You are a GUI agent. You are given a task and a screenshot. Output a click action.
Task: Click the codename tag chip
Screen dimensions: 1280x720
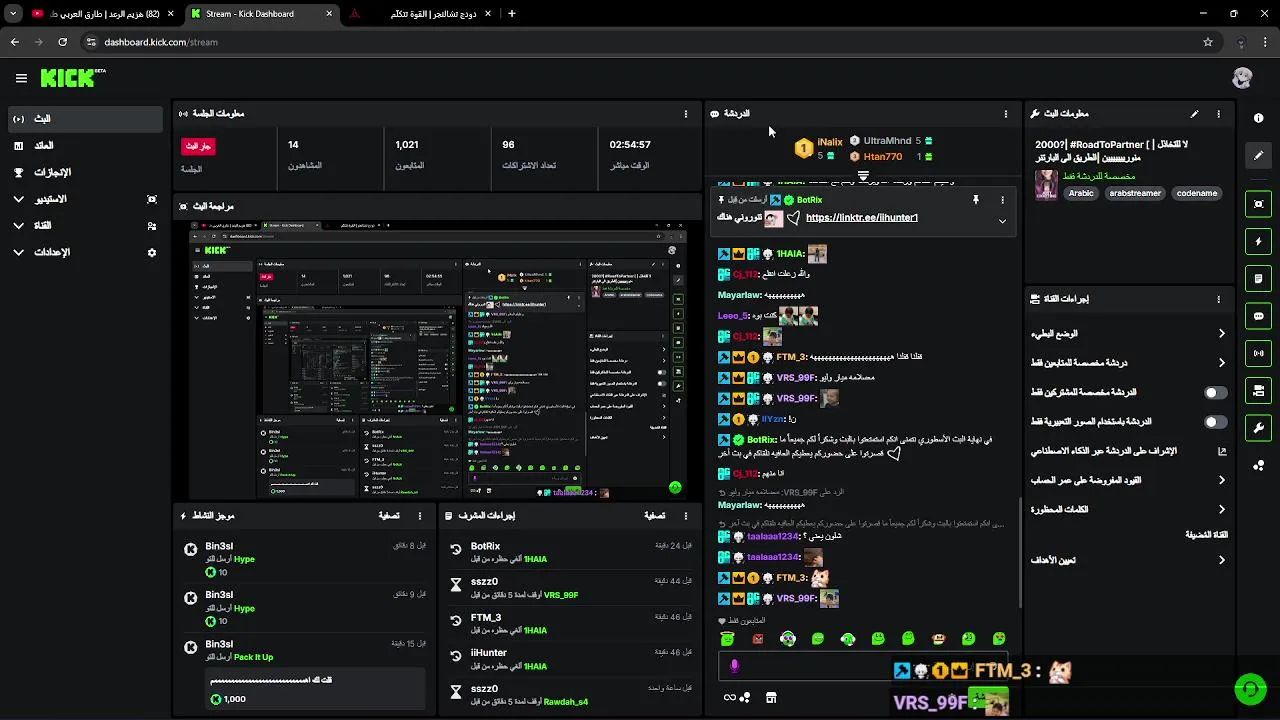[1196, 193]
